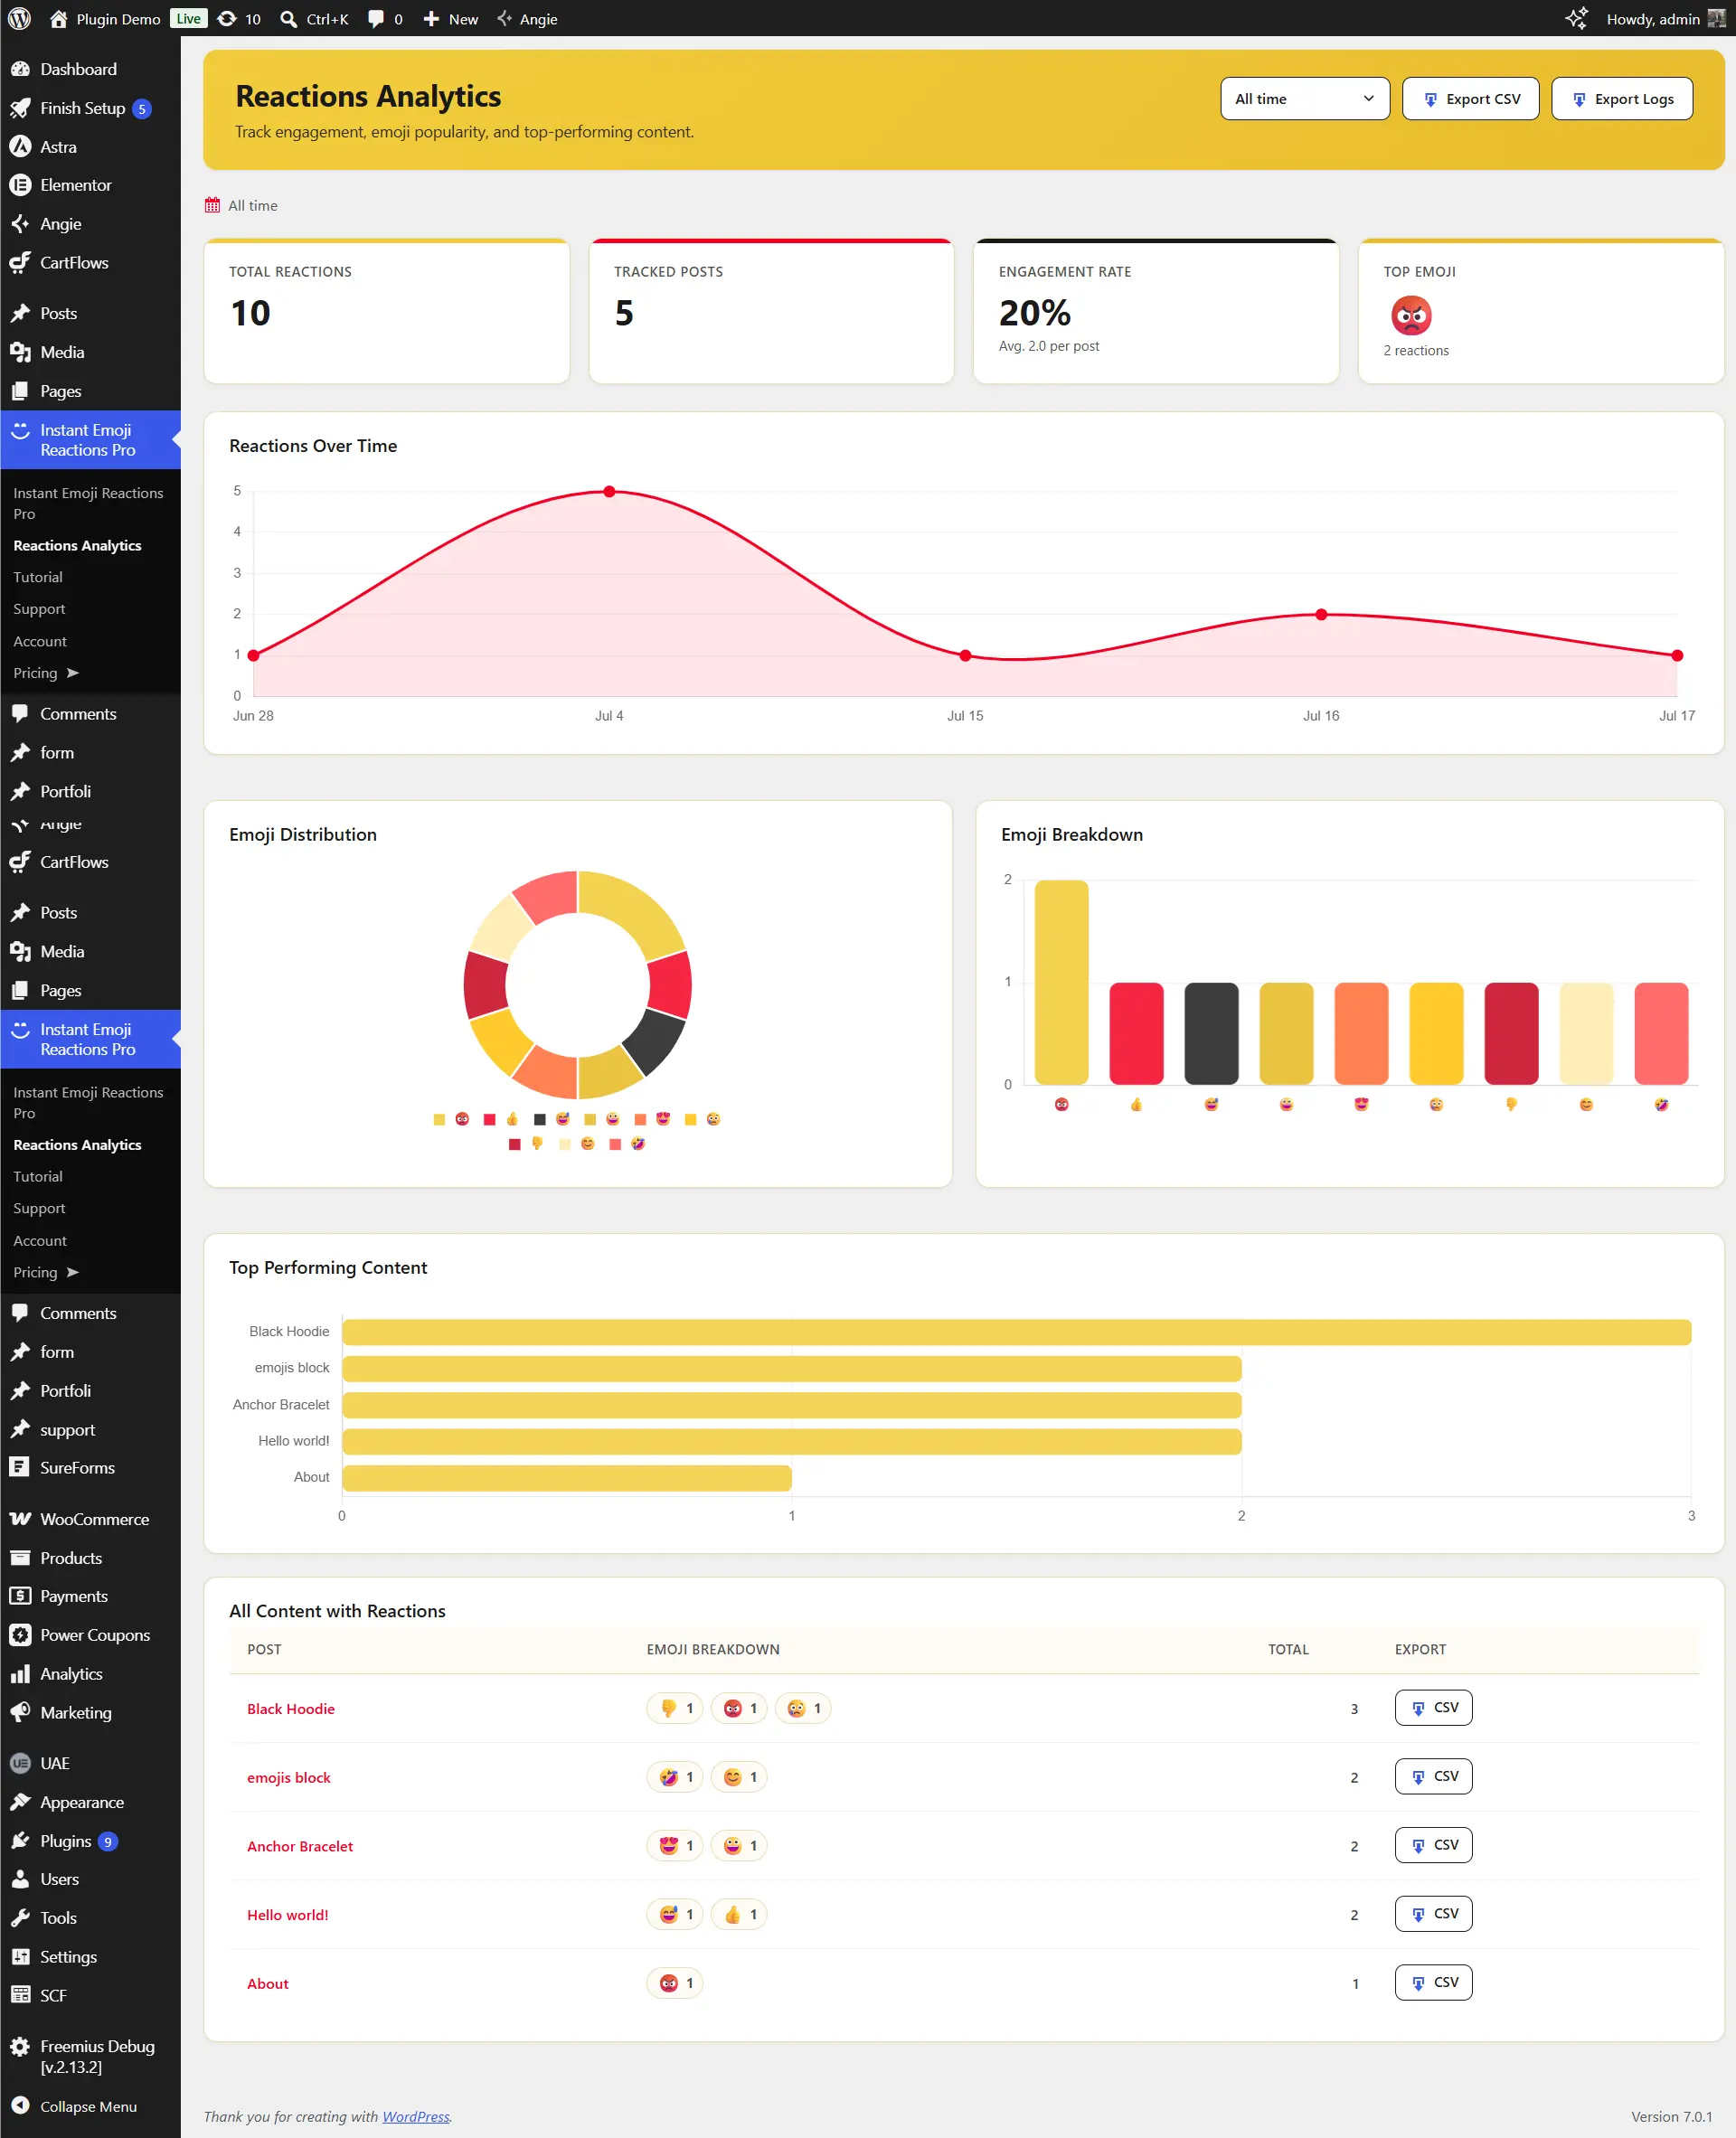Open Freemius Debug in the sidebar
1736x2138 pixels.
tap(90, 2056)
